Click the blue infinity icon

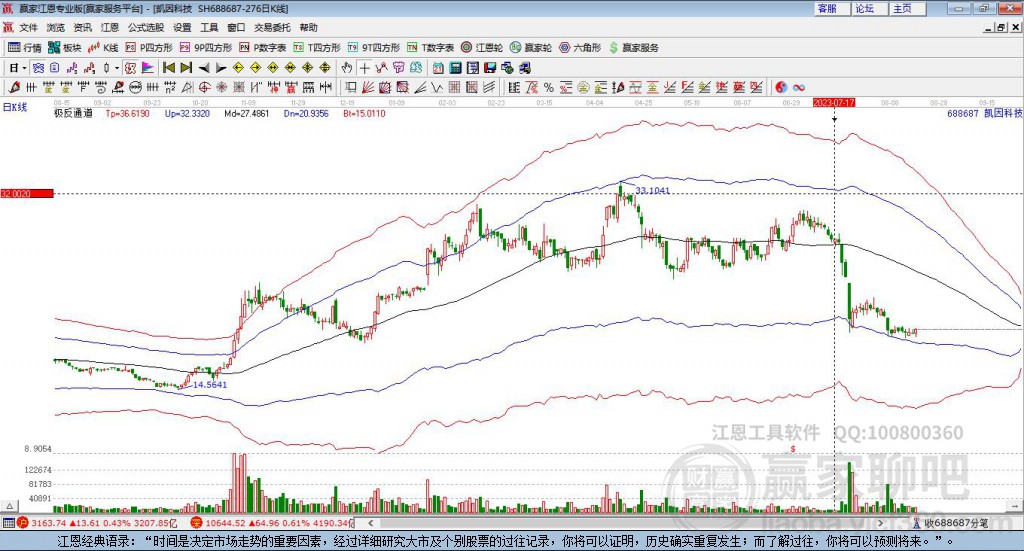point(799,87)
